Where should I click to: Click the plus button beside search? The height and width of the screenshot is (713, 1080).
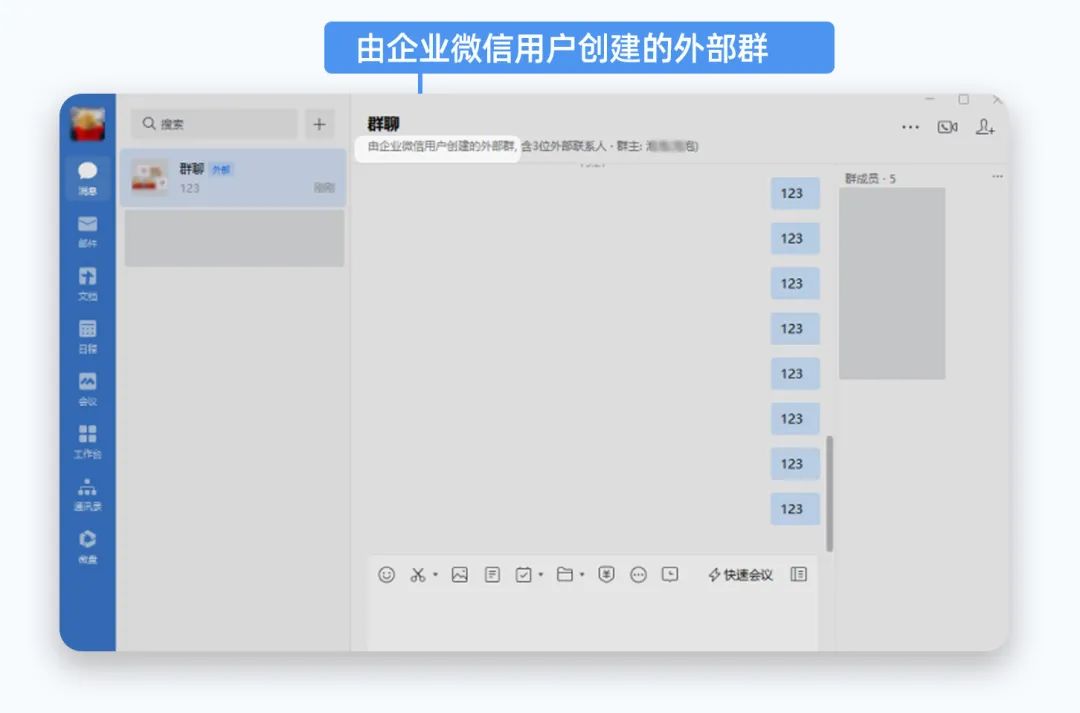pos(320,124)
